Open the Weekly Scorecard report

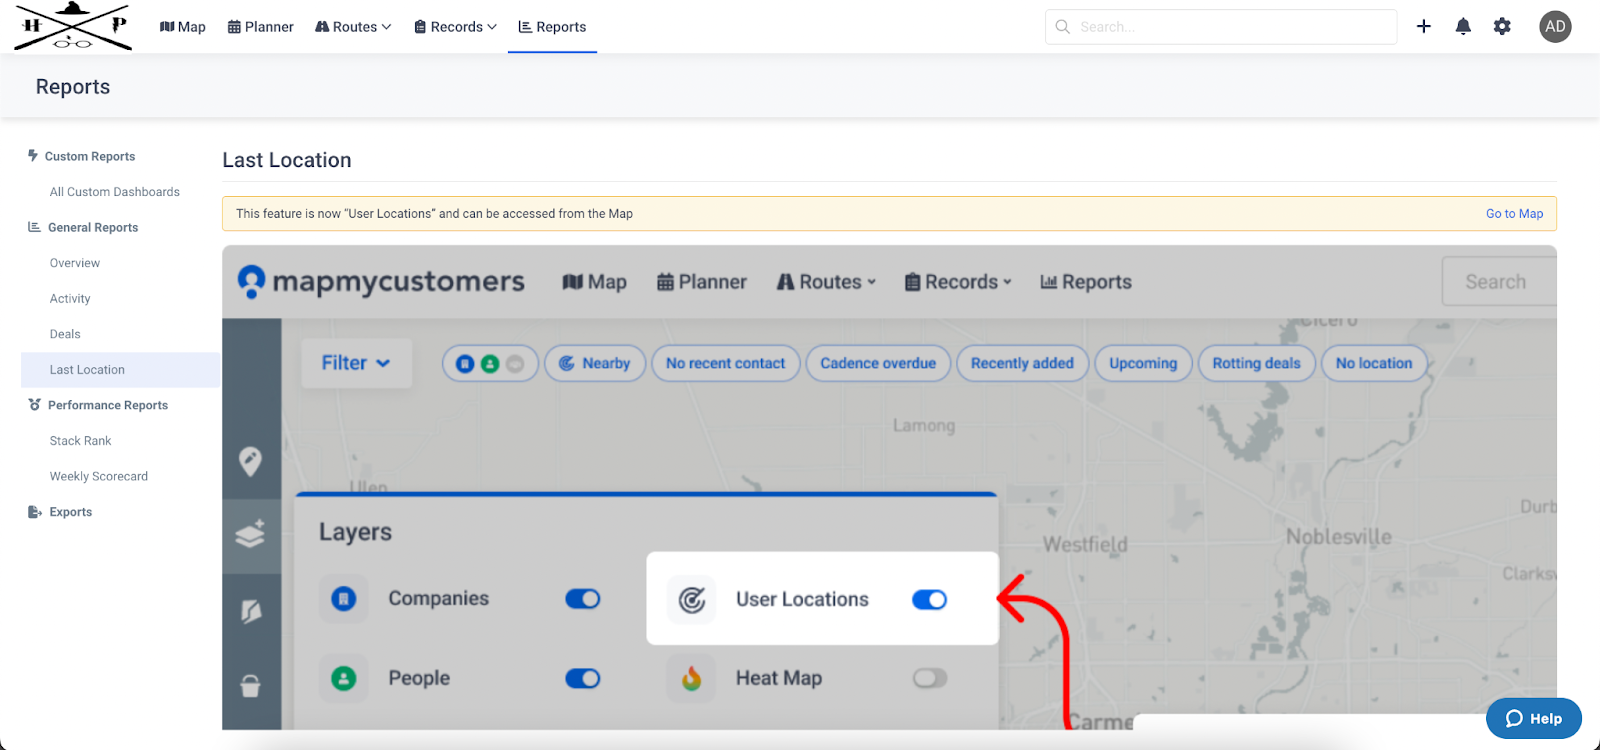(x=99, y=476)
